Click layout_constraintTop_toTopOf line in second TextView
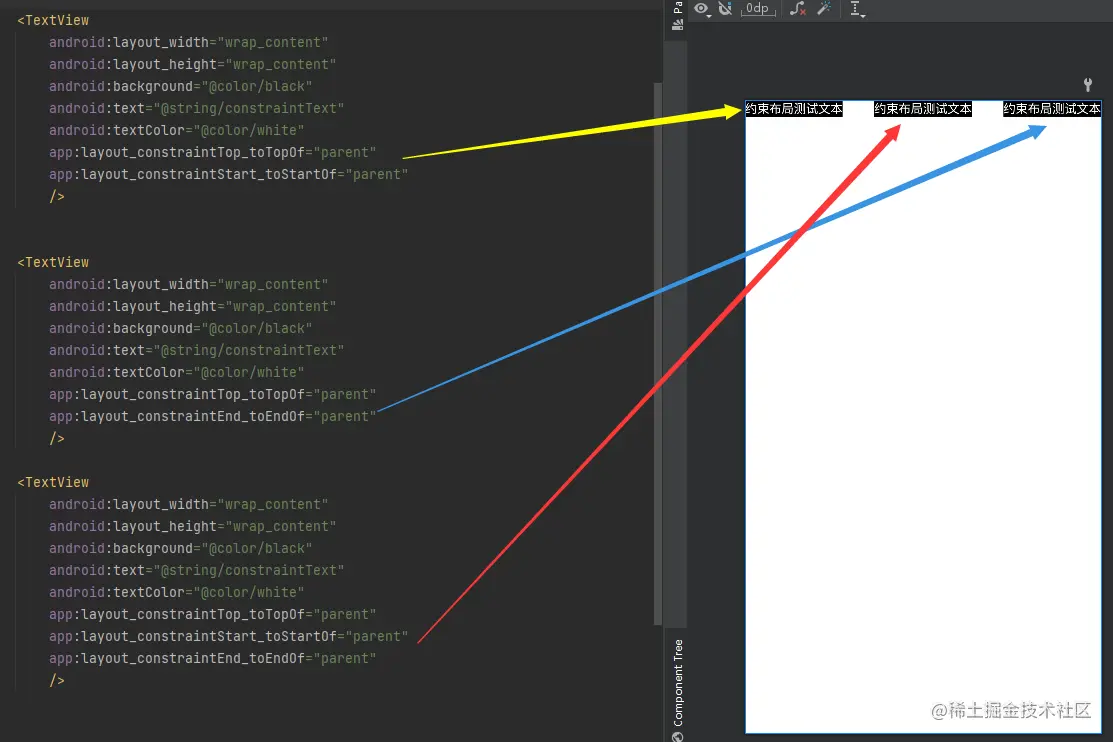 (212, 394)
